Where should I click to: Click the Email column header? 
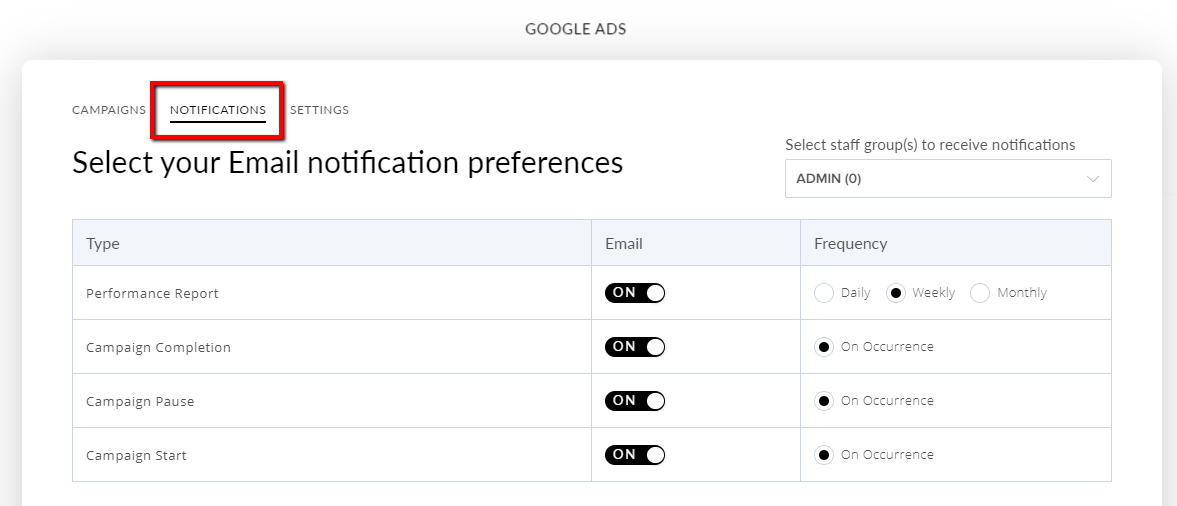(x=624, y=244)
